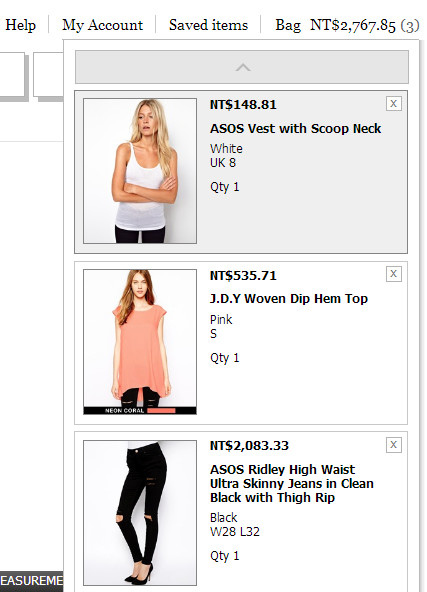Screen dimensions: 427x592
Task: Open white vest product thumbnail
Action: (140, 171)
